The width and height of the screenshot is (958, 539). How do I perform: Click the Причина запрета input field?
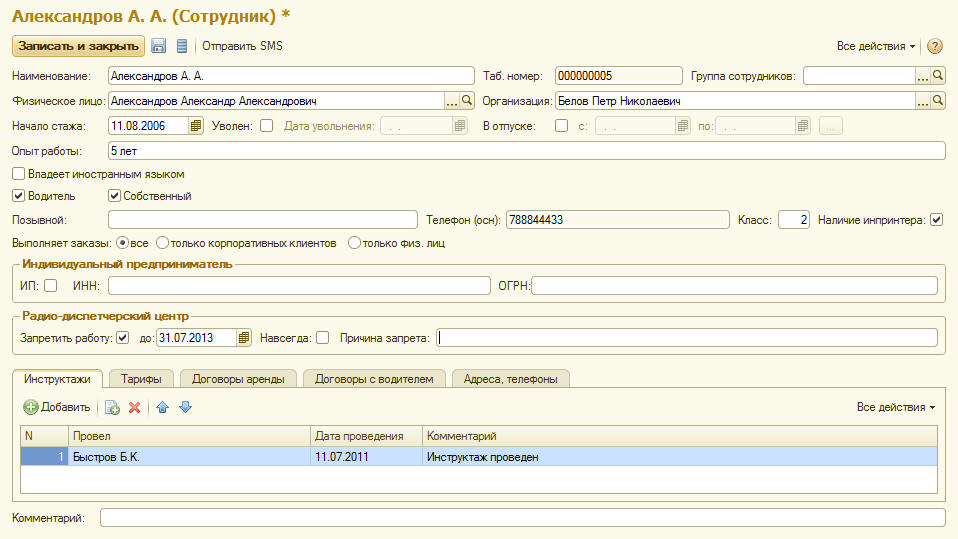(686, 338)
